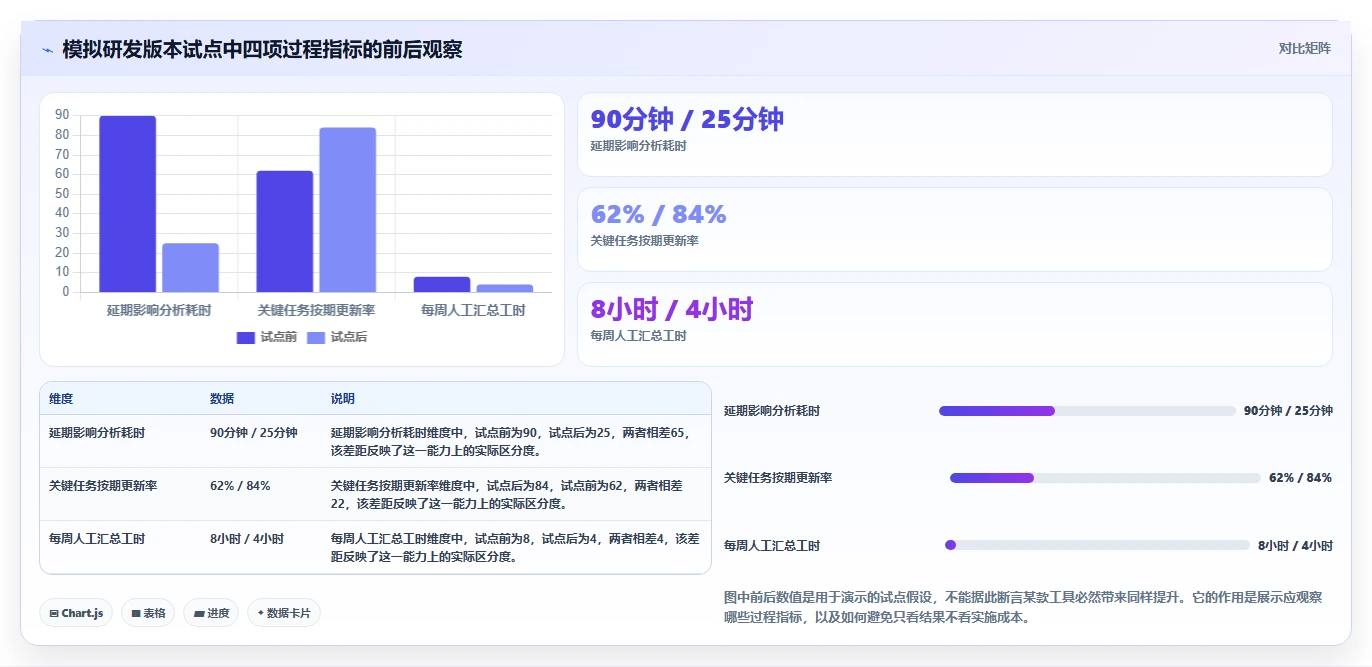Viewport: 1372px width, 667px height.
Task: Click the description mentioning 两者相差4
Action: [515, 548]
